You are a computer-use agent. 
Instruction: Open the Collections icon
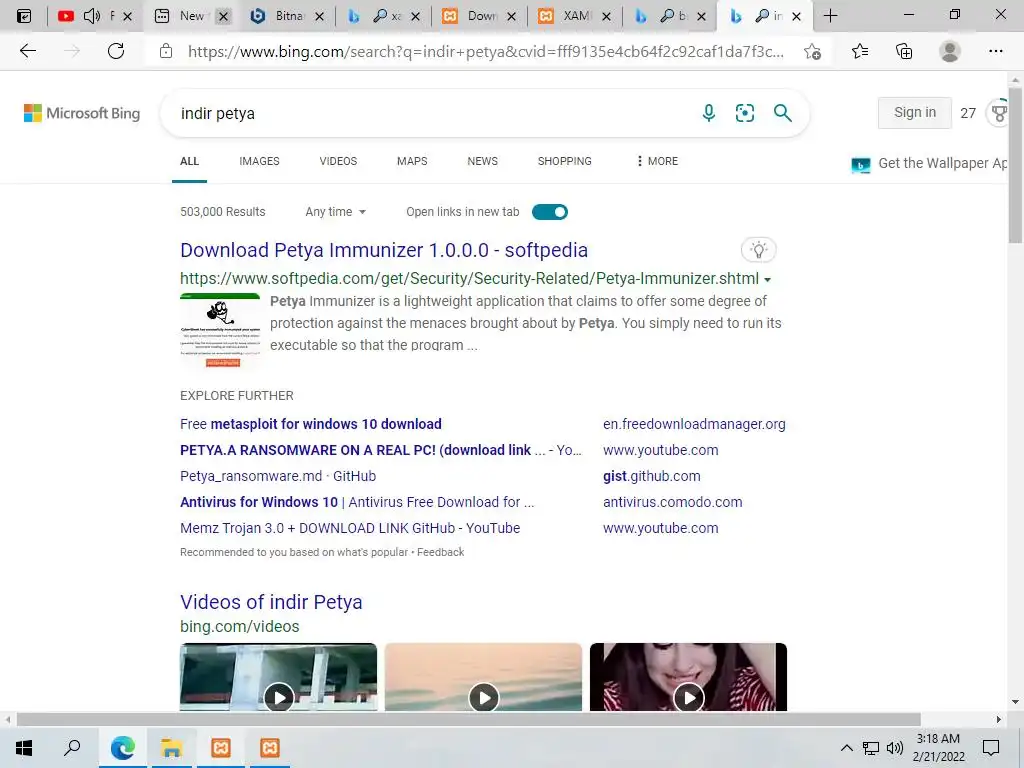904,51
